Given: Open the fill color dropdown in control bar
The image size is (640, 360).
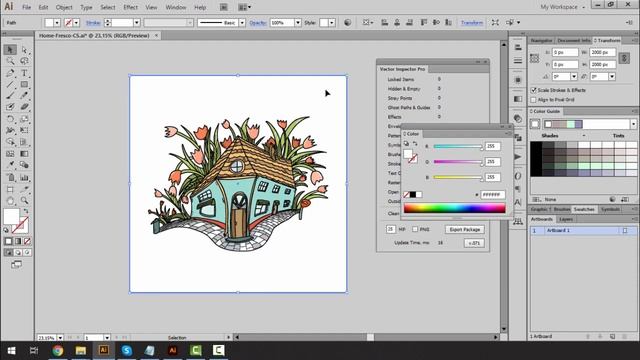Looking at the screenshot, I should (x=57, y=23).
